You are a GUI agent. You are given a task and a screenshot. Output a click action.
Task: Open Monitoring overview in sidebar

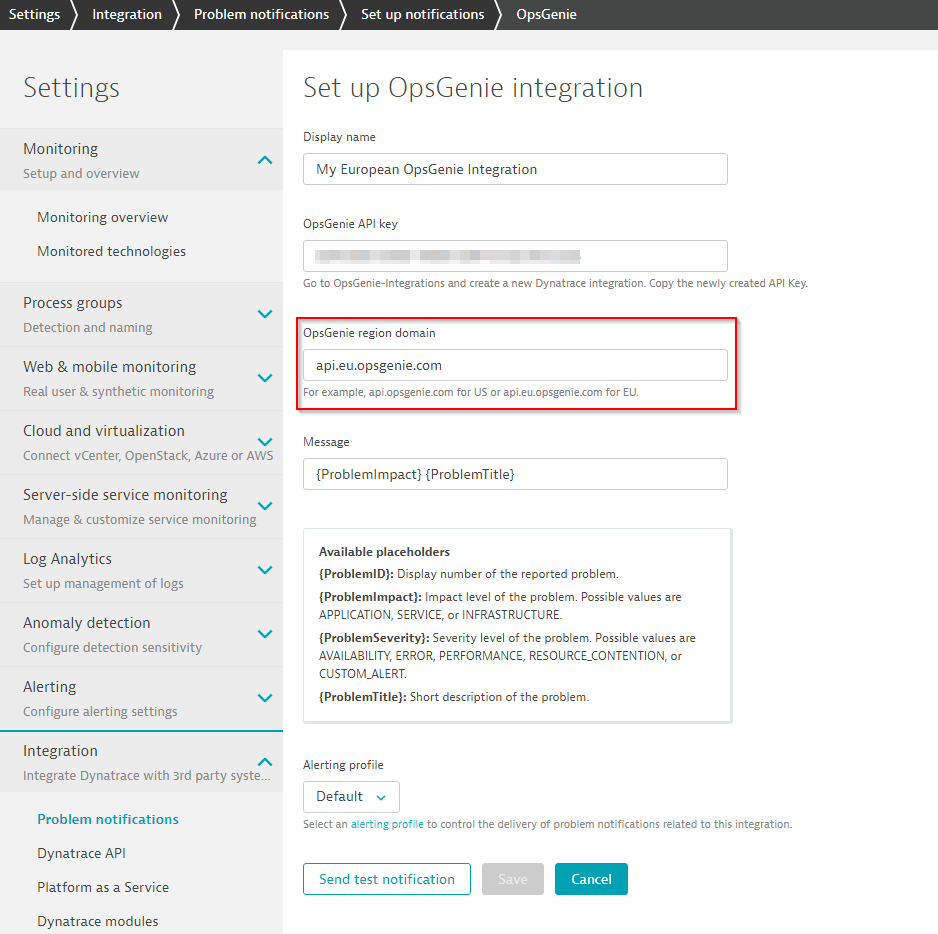[102, 217]
